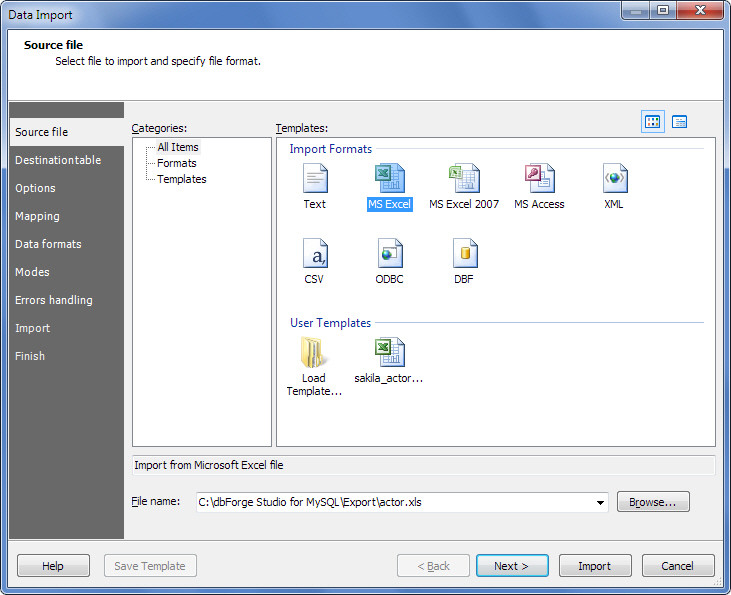Viewport: 731px width, 595px height.
Task: Go to the Destinationtable wizard page
Action: click(x=67, y=160)
